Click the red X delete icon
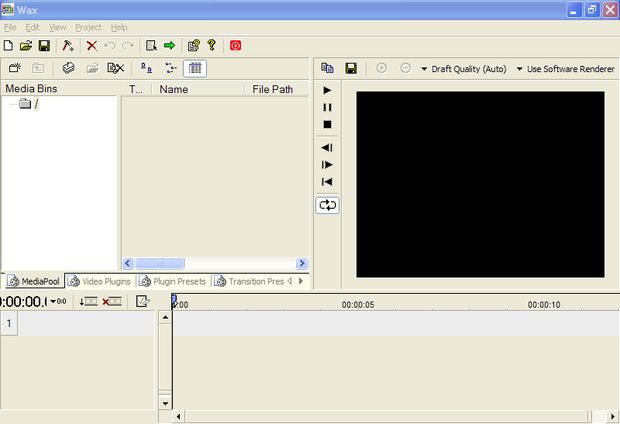Viewport: 620px width, 424px height. [92, 45]
